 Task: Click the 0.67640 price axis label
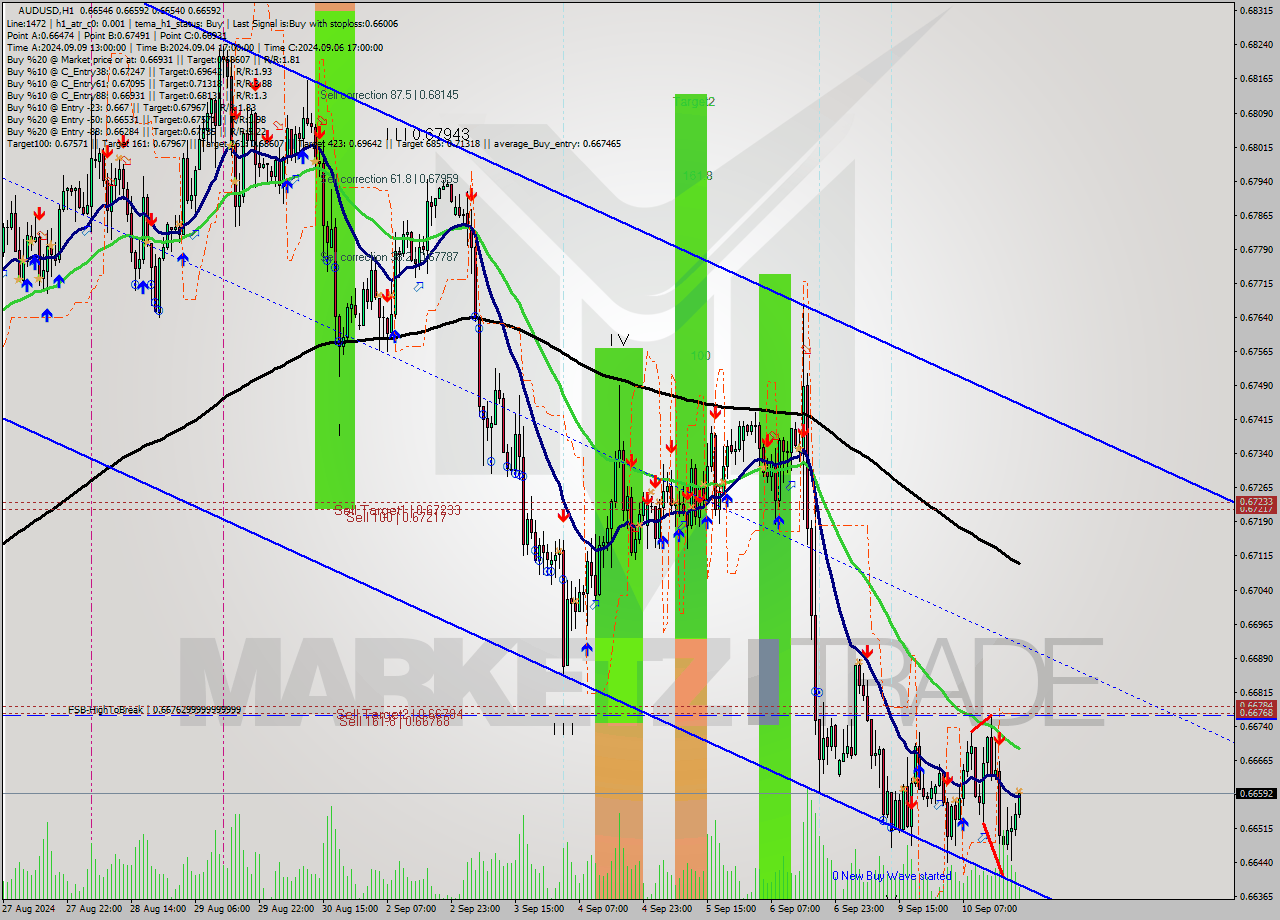pos(1257,317)
